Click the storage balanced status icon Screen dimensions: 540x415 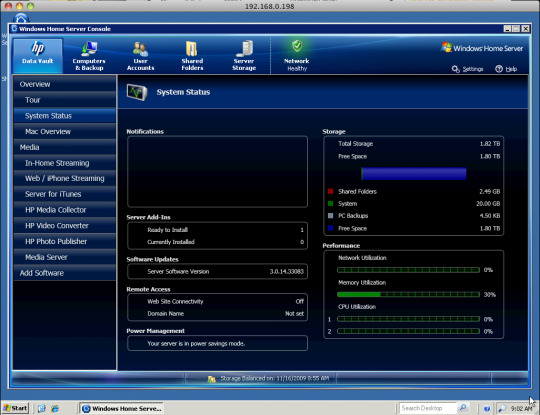[x=211, y=379]
